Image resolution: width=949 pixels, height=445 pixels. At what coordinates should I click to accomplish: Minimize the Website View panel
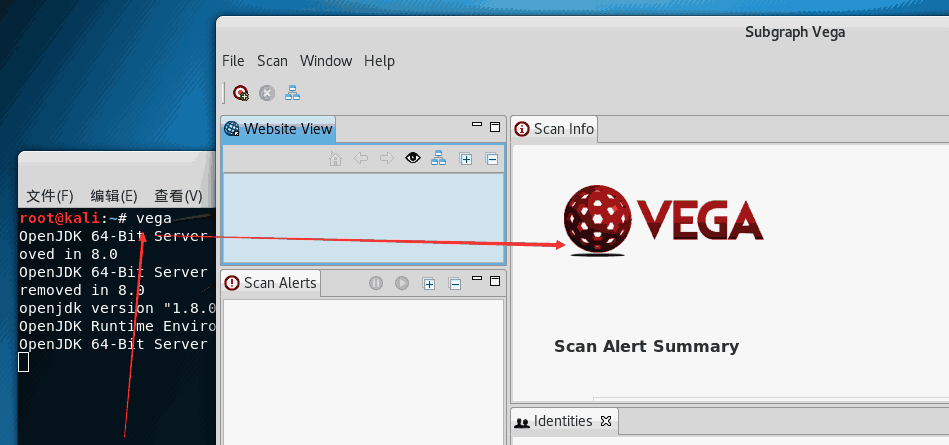pos(477,125)
